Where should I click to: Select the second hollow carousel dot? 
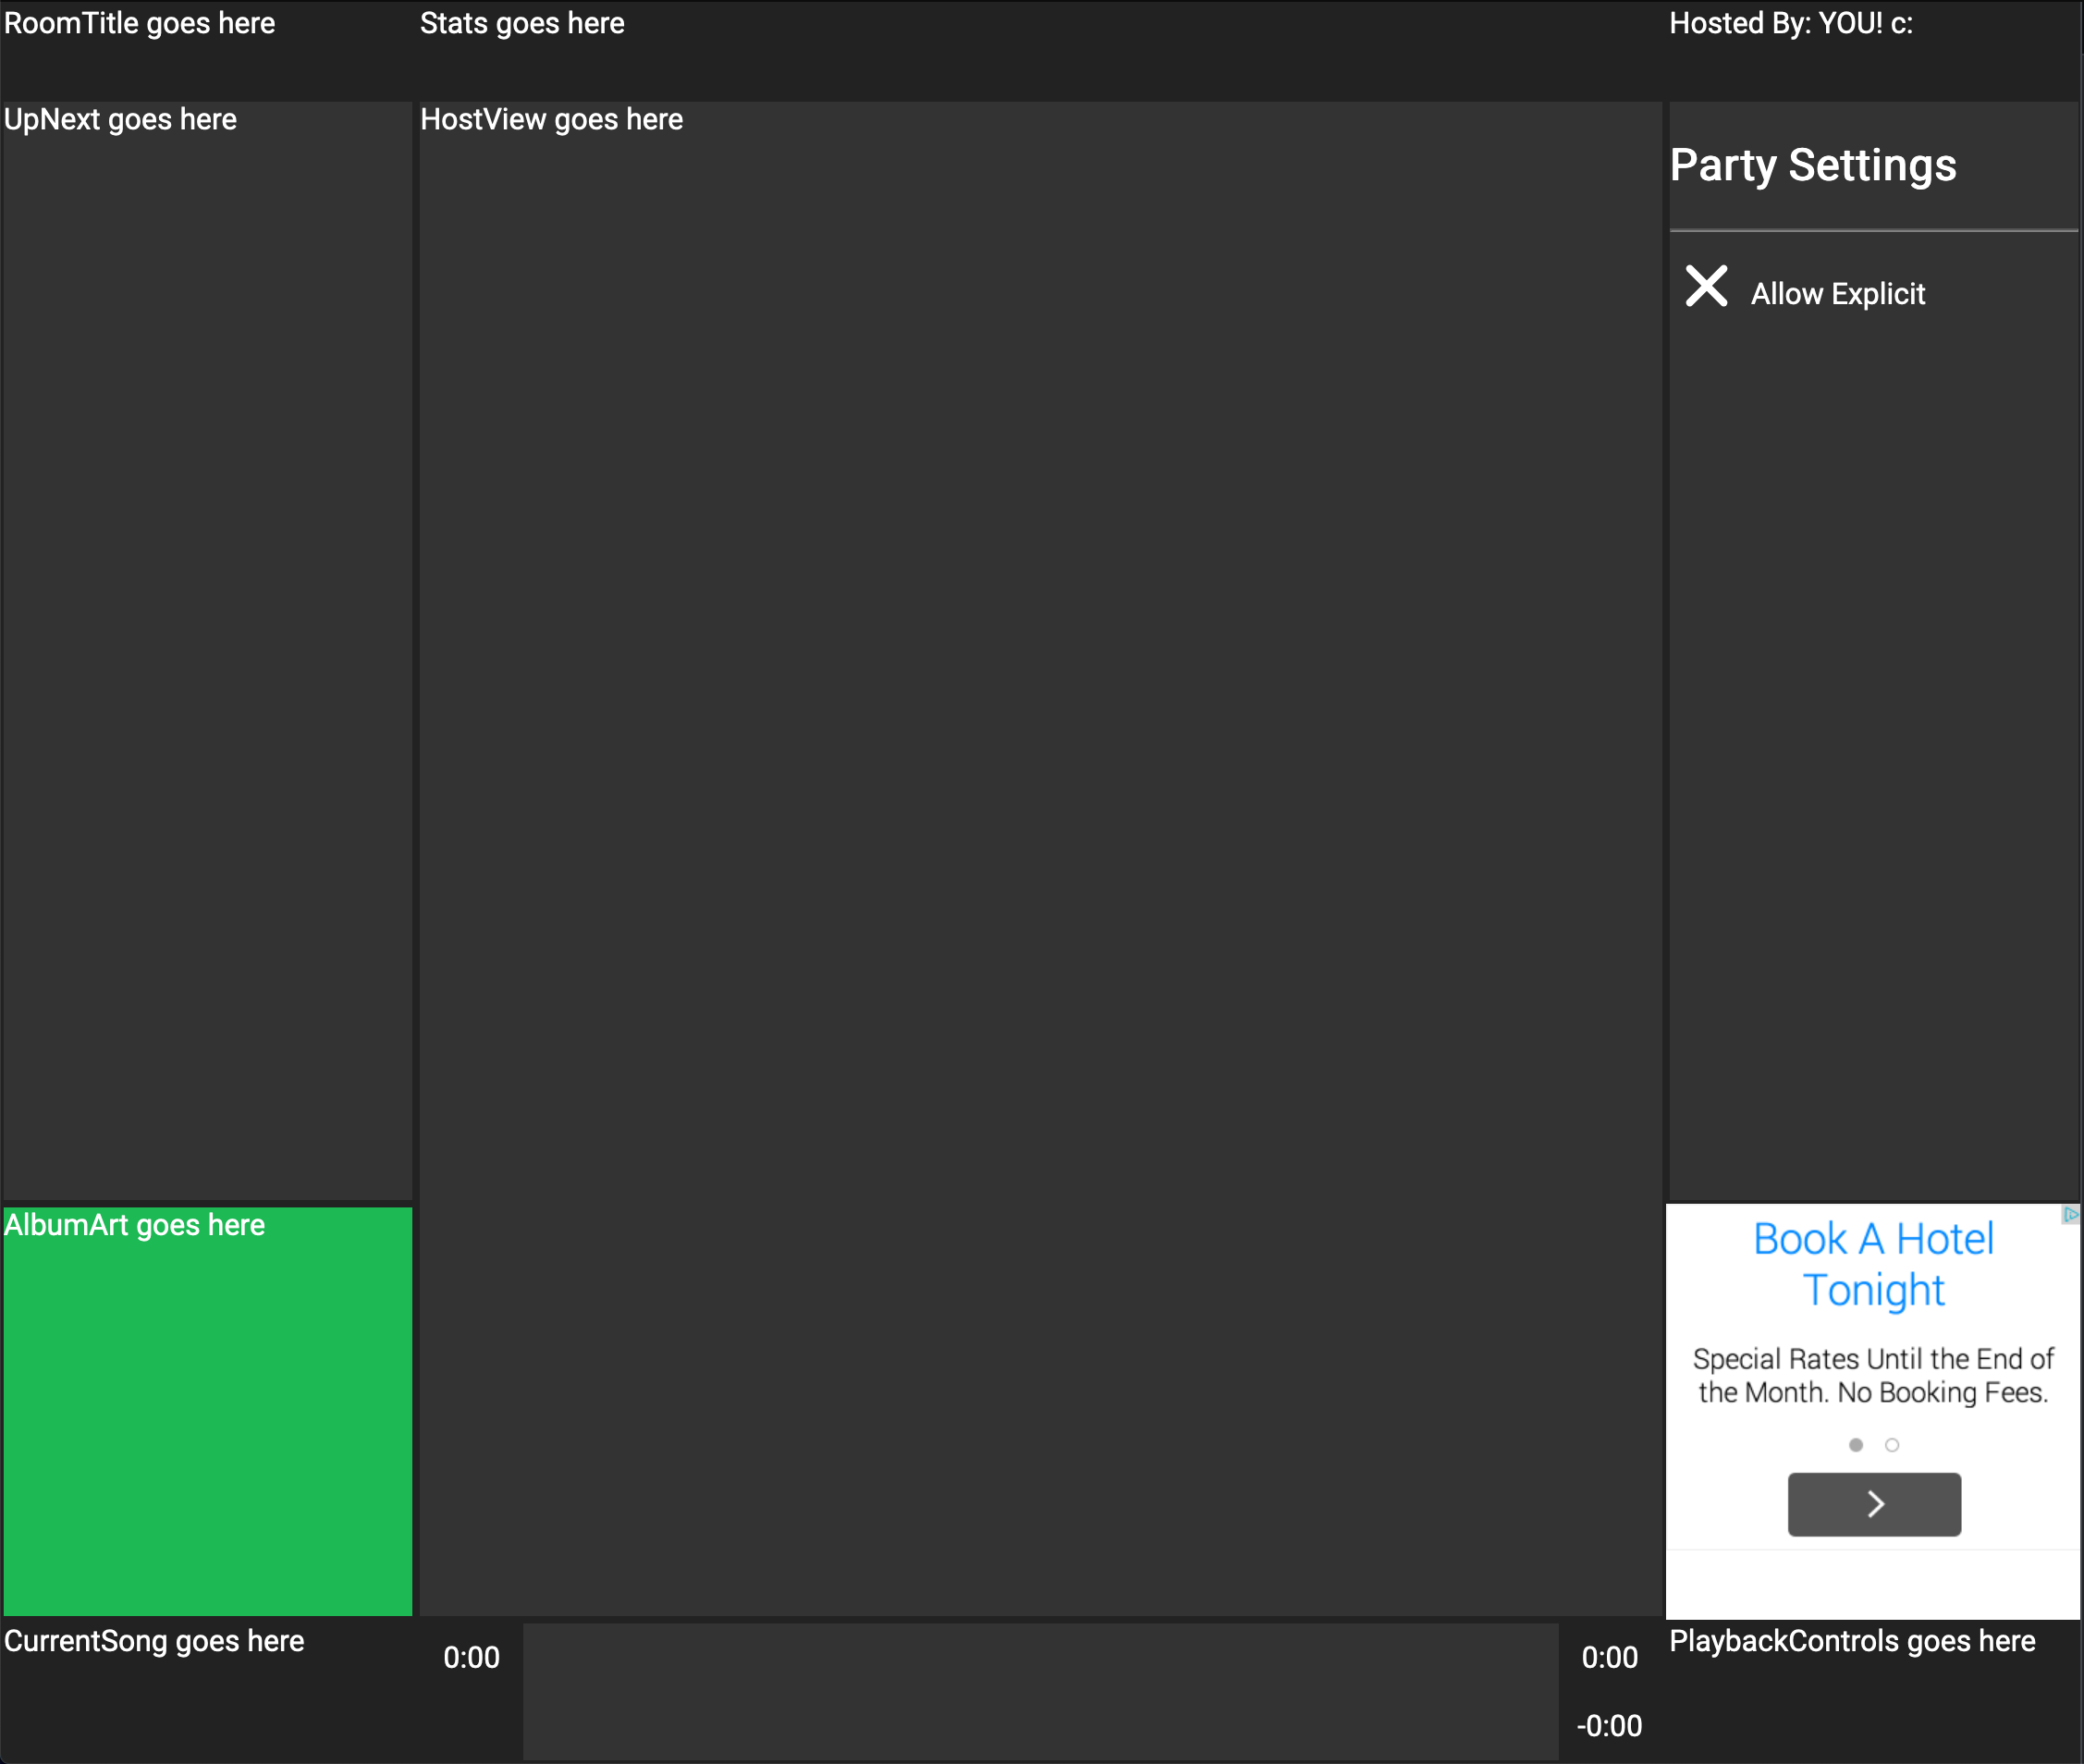point(1892,1445)
